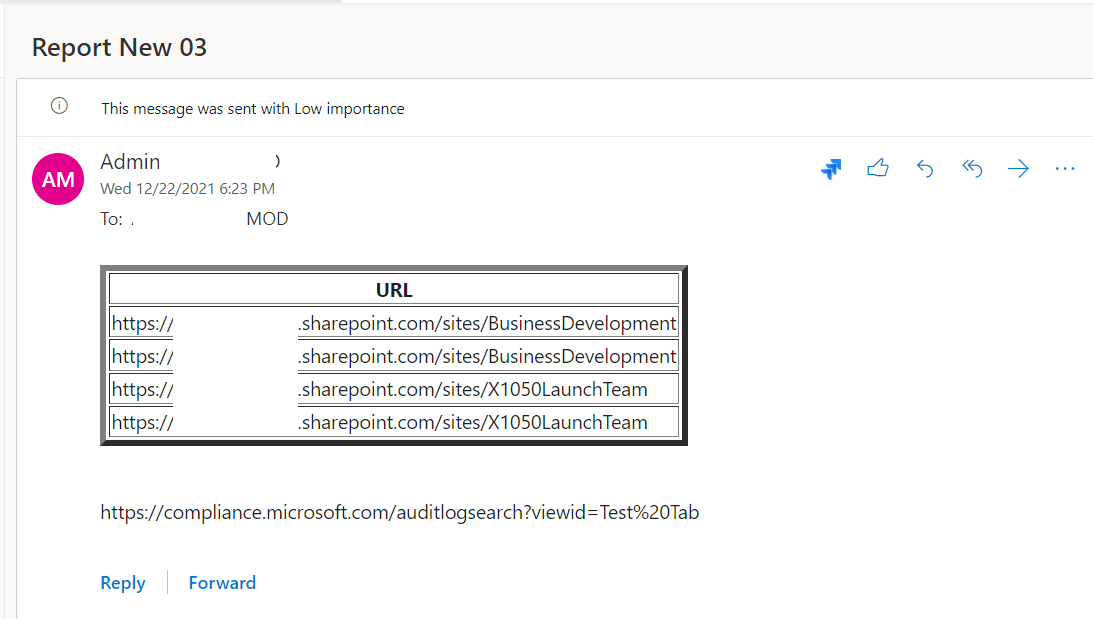1093x619 pixels.
Task: Click the info icon next to Low importance
Action: [x=59, y=106]
